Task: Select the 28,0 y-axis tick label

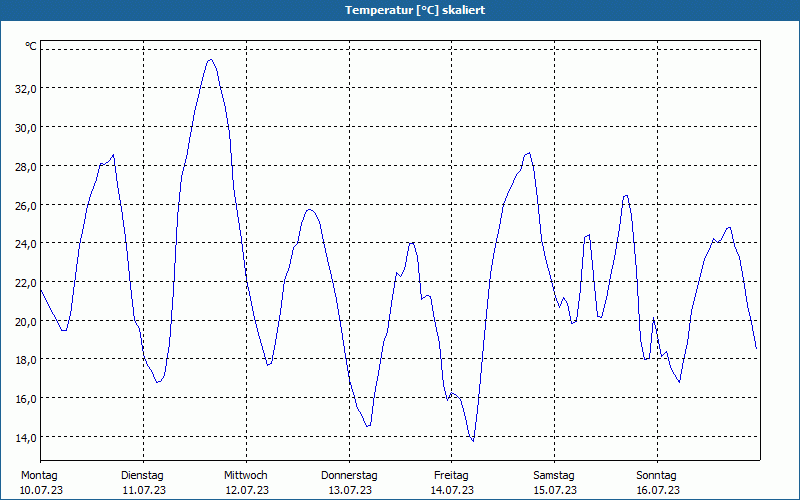Action: (x=26, y=166)
